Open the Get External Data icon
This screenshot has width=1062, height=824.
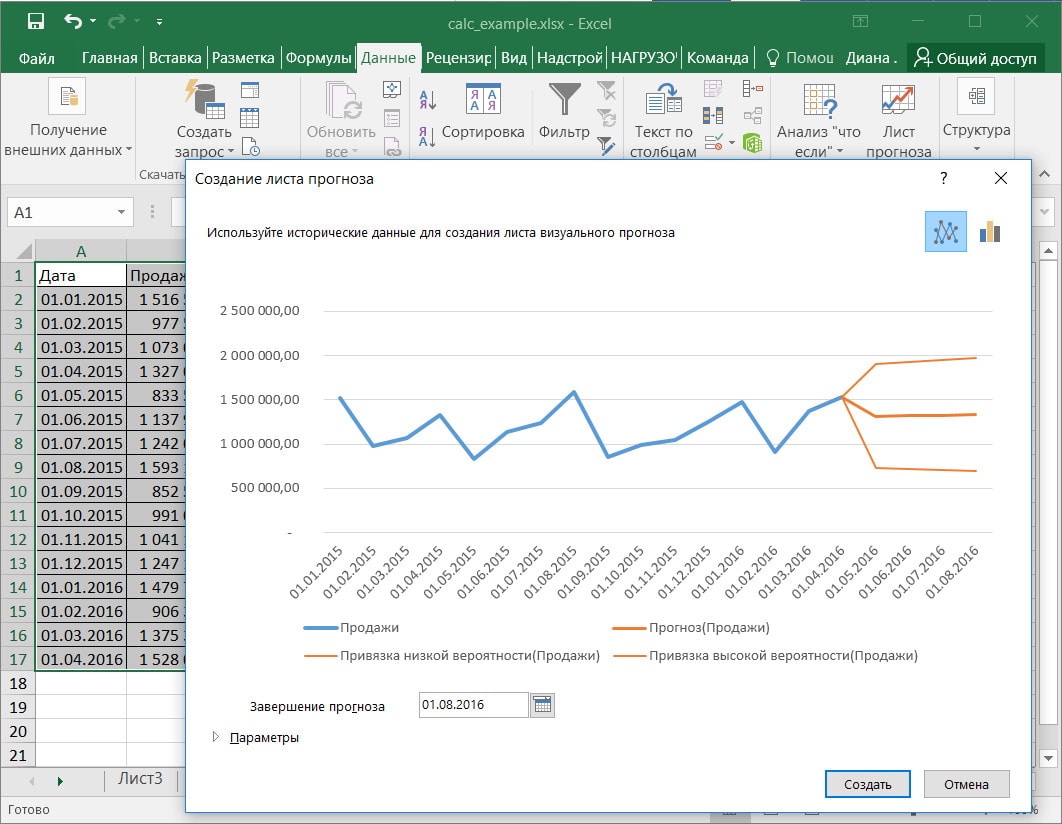click(x=67, y=96)
